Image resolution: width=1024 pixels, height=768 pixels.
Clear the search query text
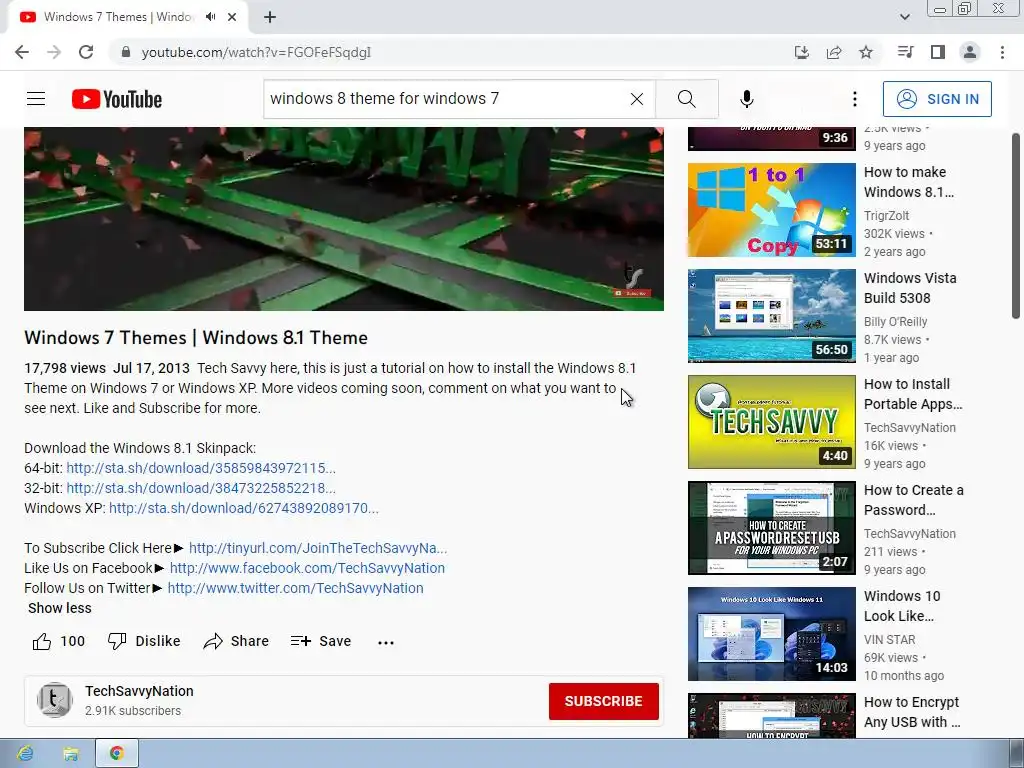(637, 99)
